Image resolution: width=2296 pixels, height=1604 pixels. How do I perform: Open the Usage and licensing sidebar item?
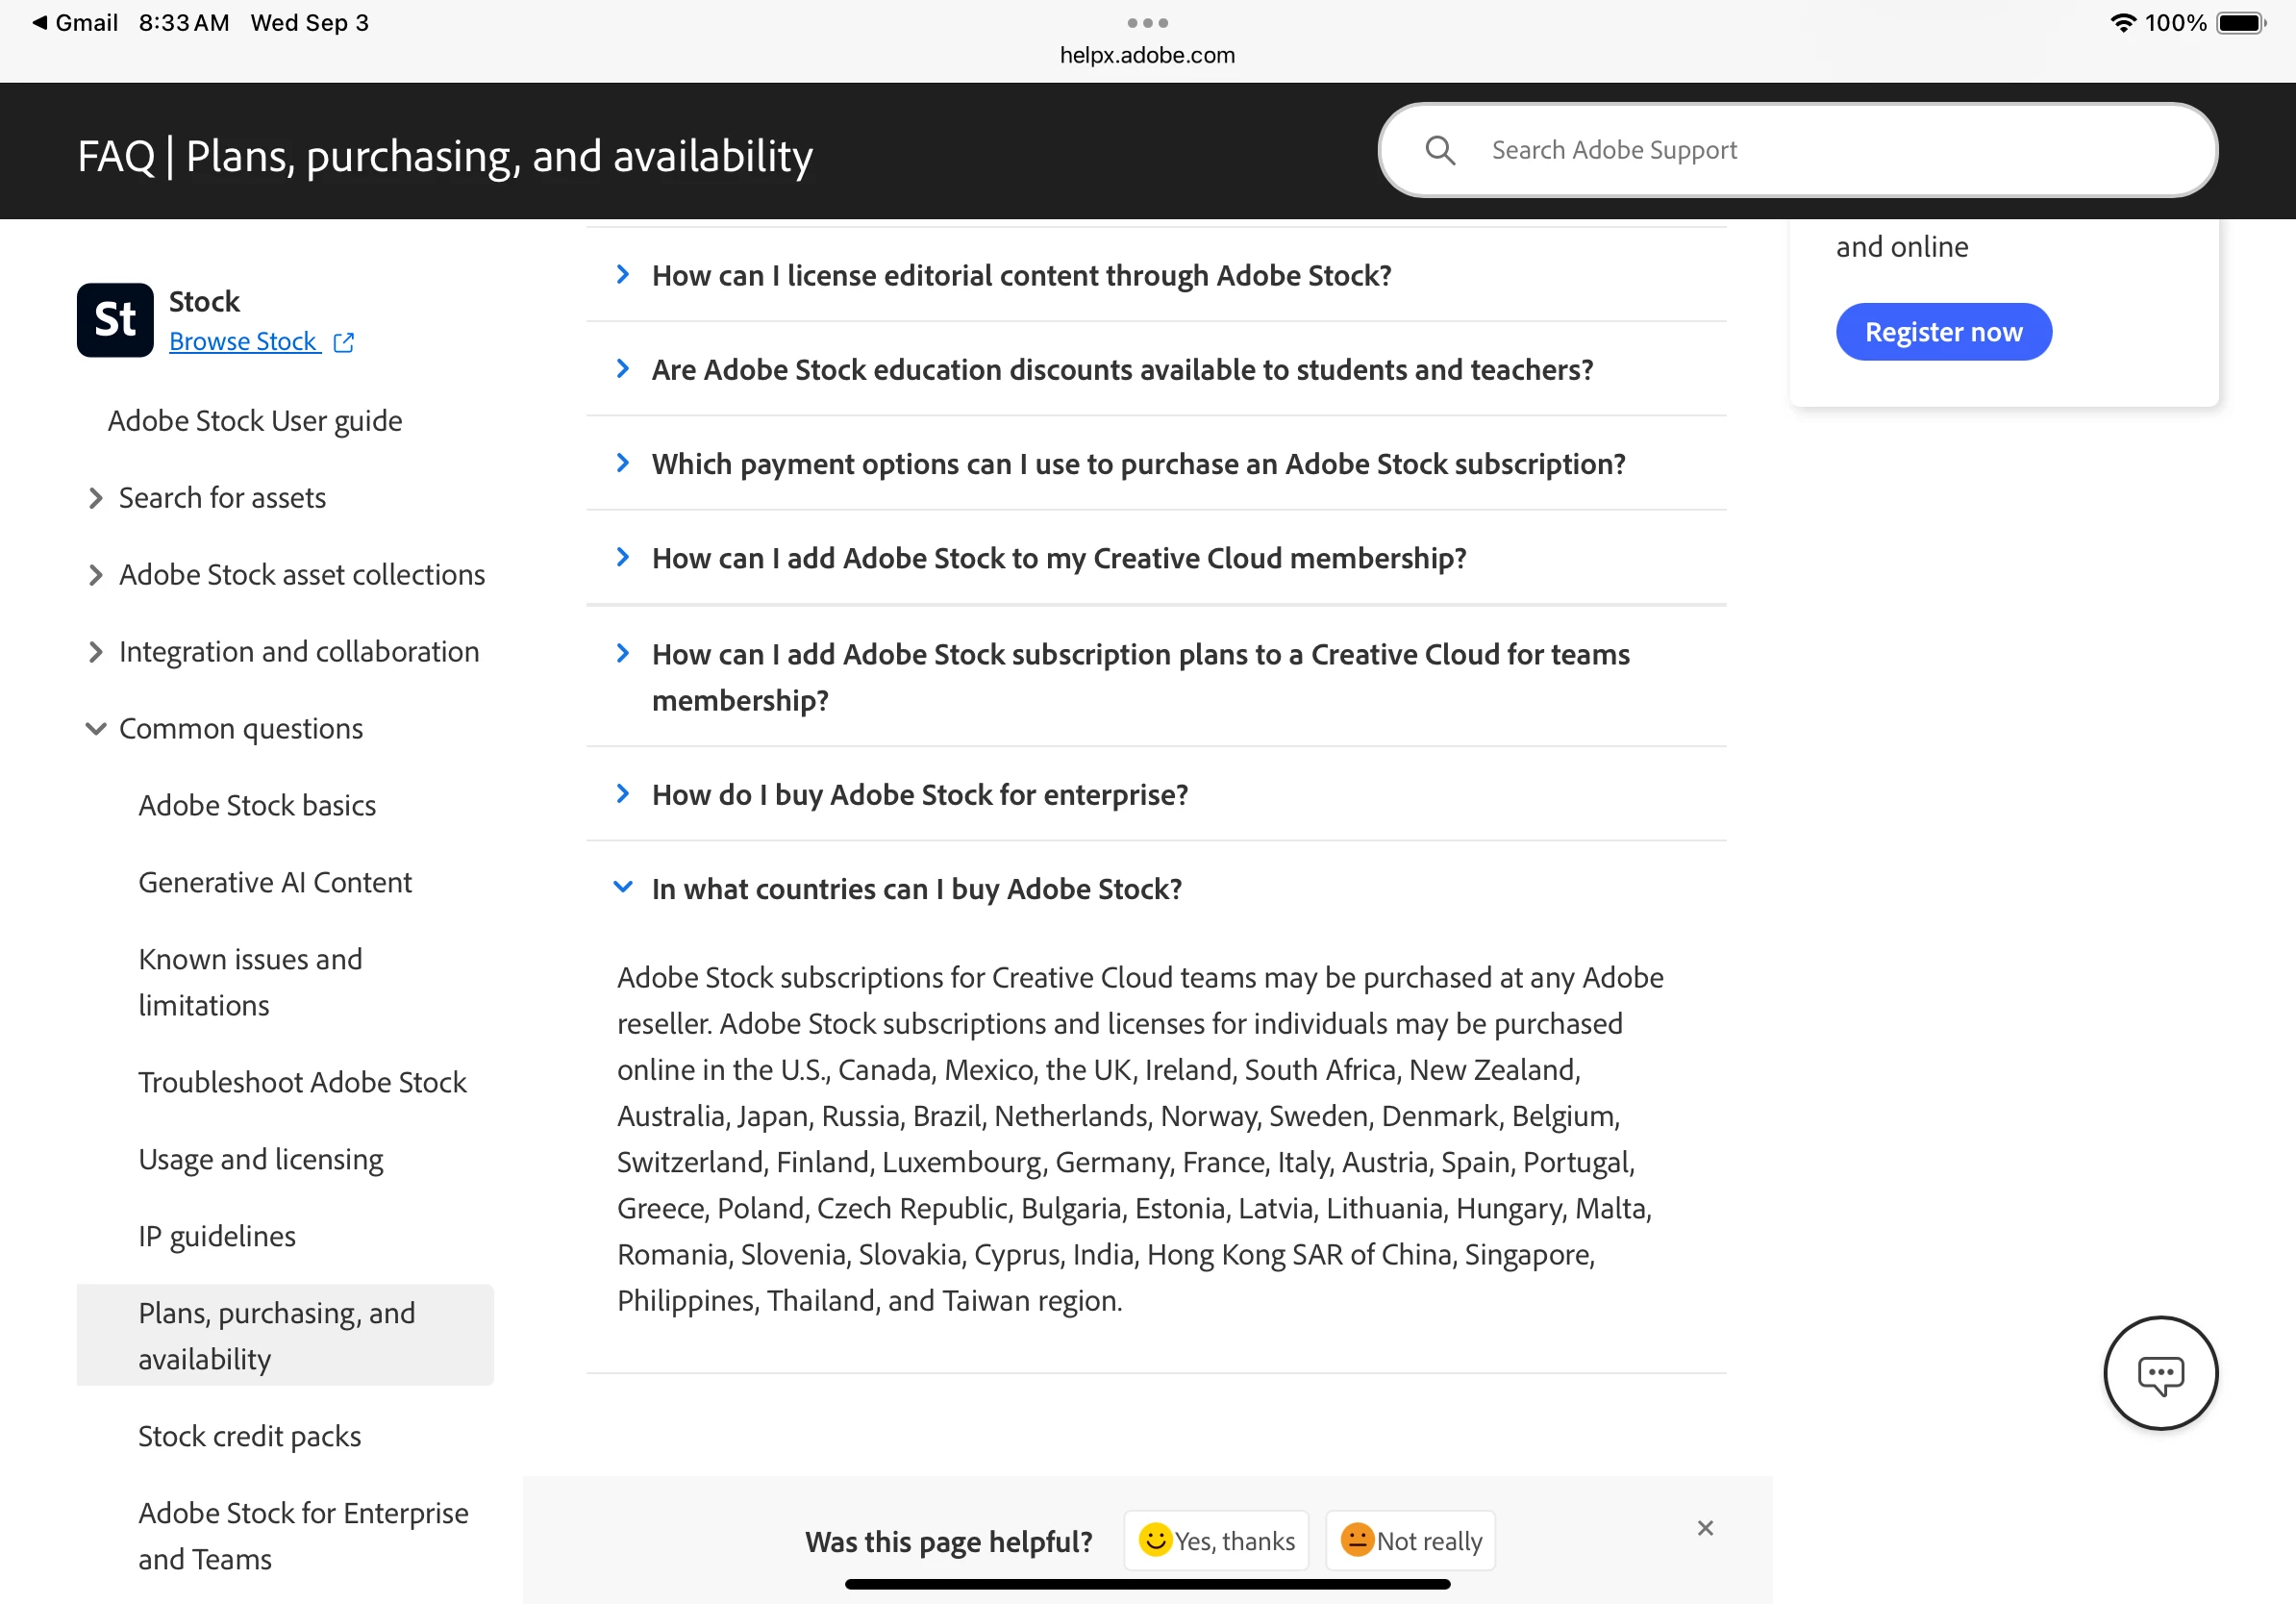click(260, 1159)
